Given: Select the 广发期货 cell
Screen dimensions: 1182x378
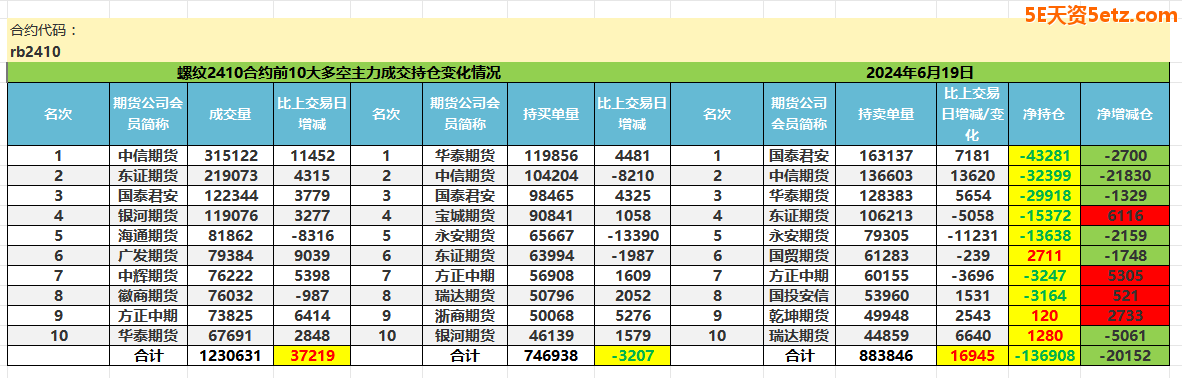Looking at the screenshot, I should coord(149,255).
